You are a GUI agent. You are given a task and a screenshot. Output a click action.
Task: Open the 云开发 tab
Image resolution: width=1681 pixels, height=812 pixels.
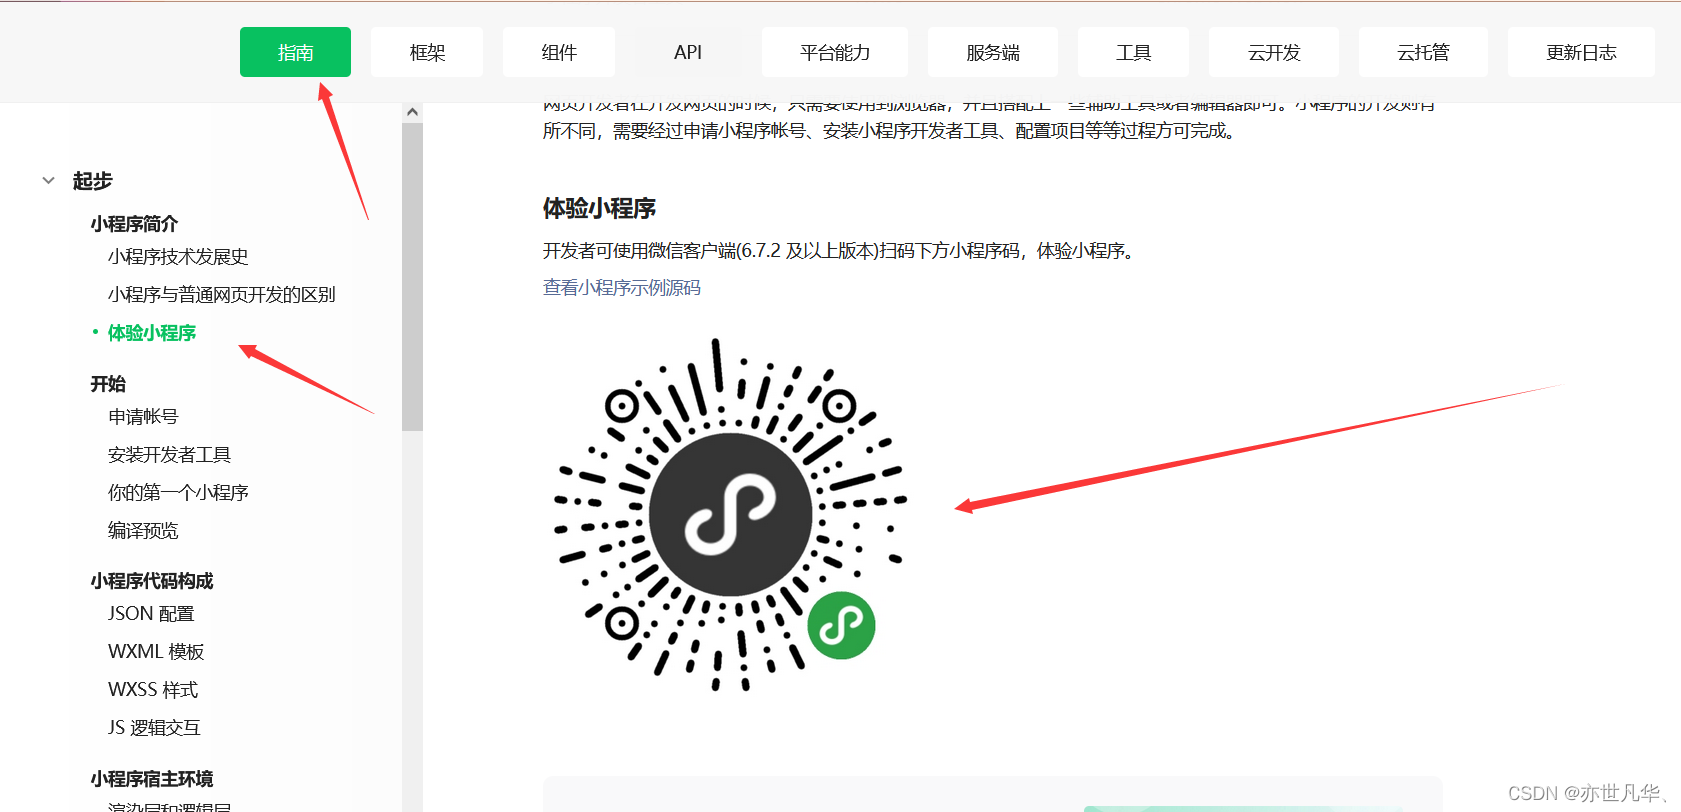pyautogui.click(x=1273, y=53)
